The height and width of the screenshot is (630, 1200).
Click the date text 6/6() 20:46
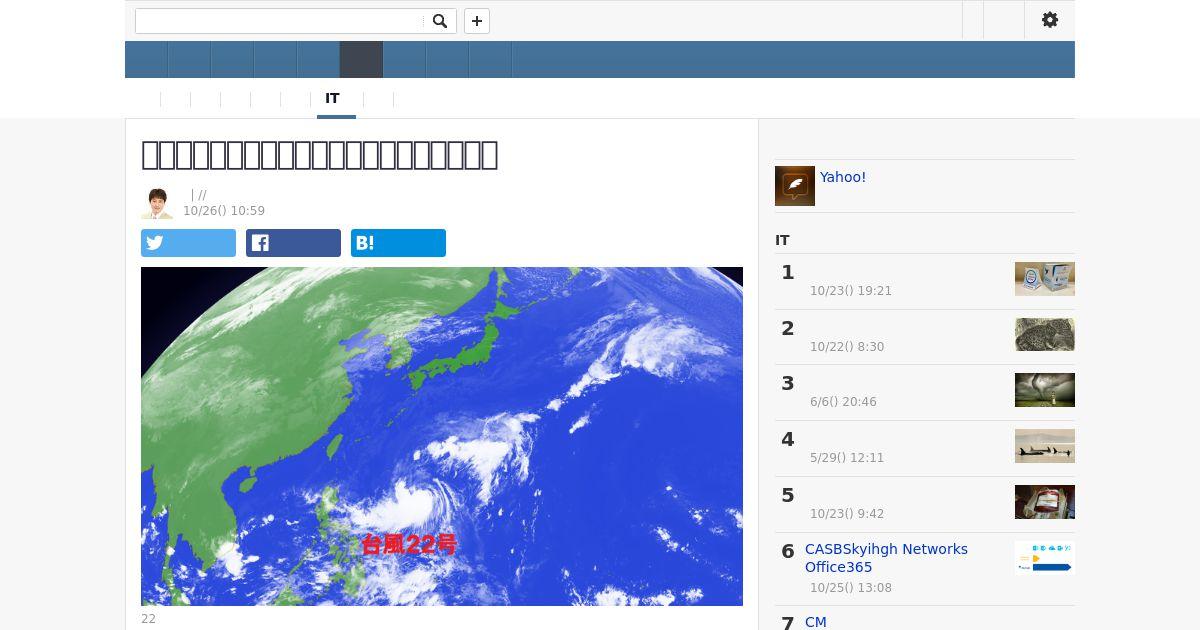coord(843,402)
